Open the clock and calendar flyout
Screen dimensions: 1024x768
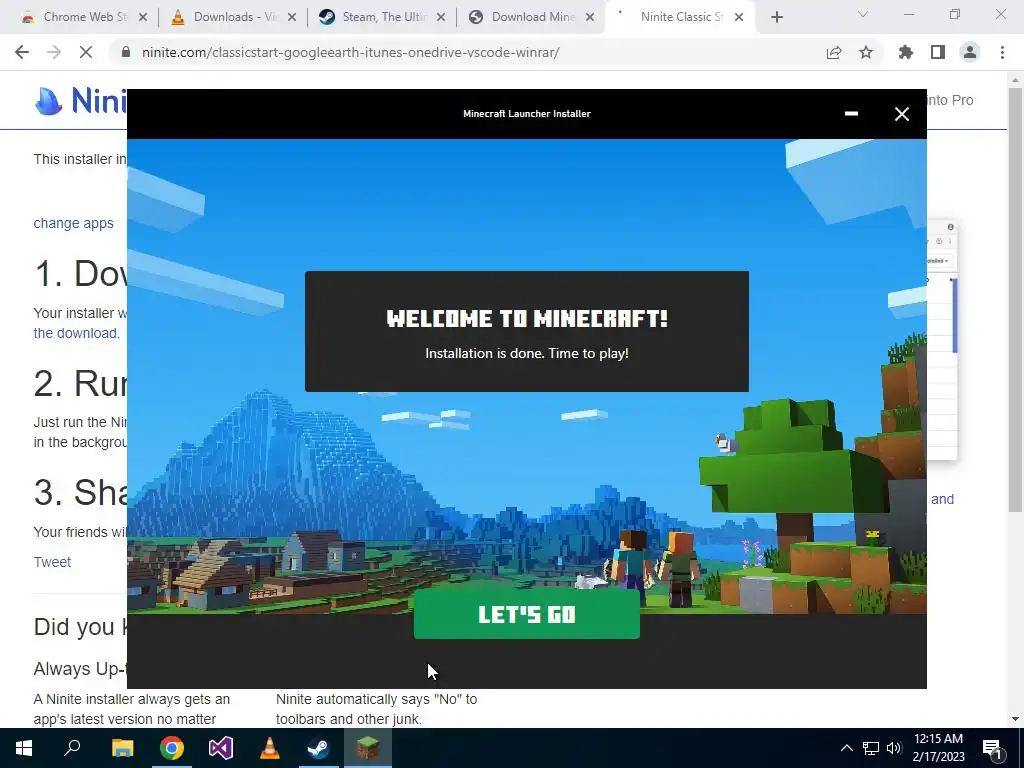[x=938, y=748]
